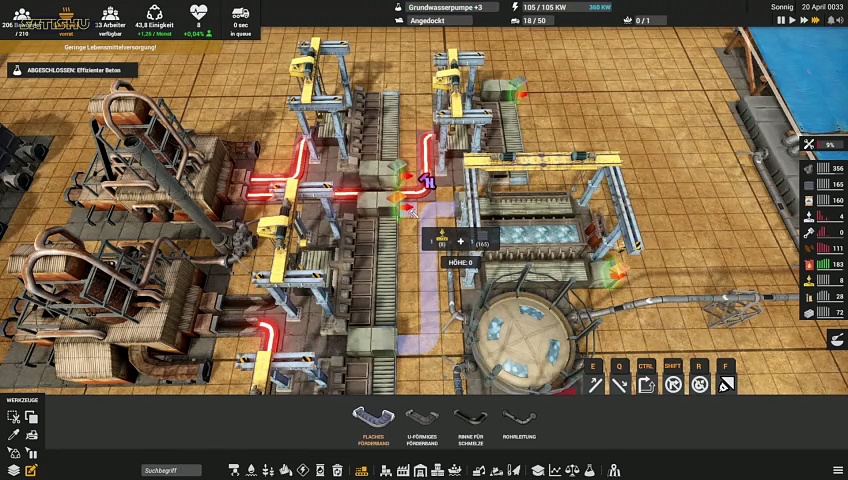Viewport: 848px width, 480px height.
Task: Select the eyedropper clone tool
Action: click(14, 435)
